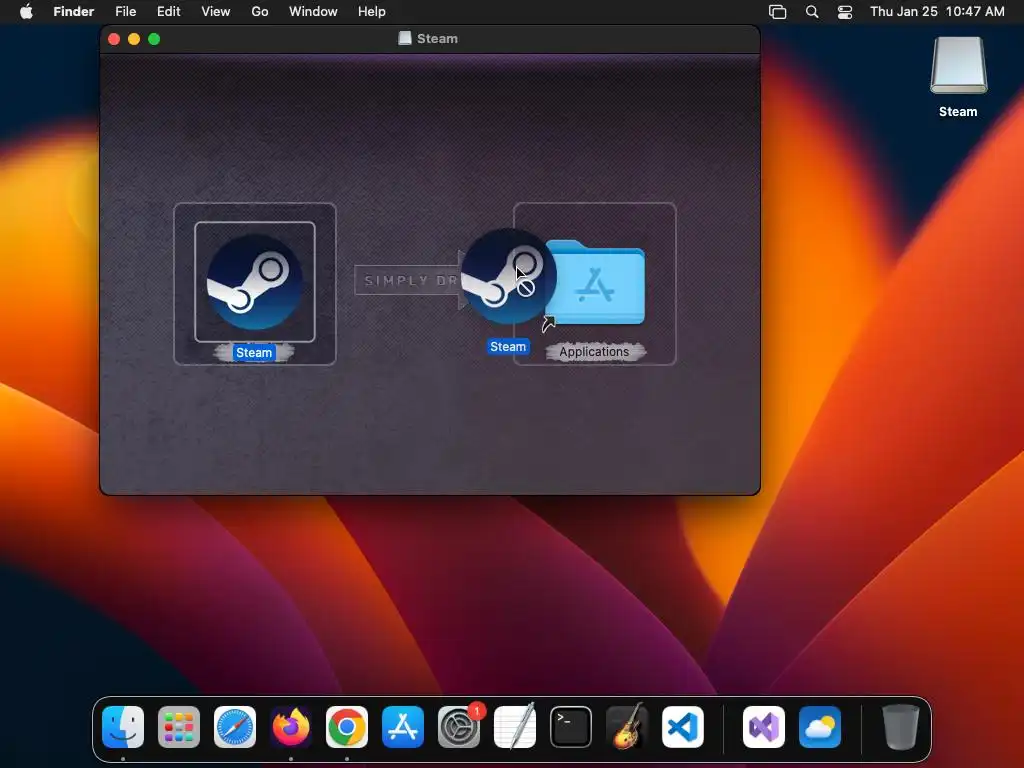Open Launchpad from the Dock
Screen dimensions: 1024x768
click(179, 727)
